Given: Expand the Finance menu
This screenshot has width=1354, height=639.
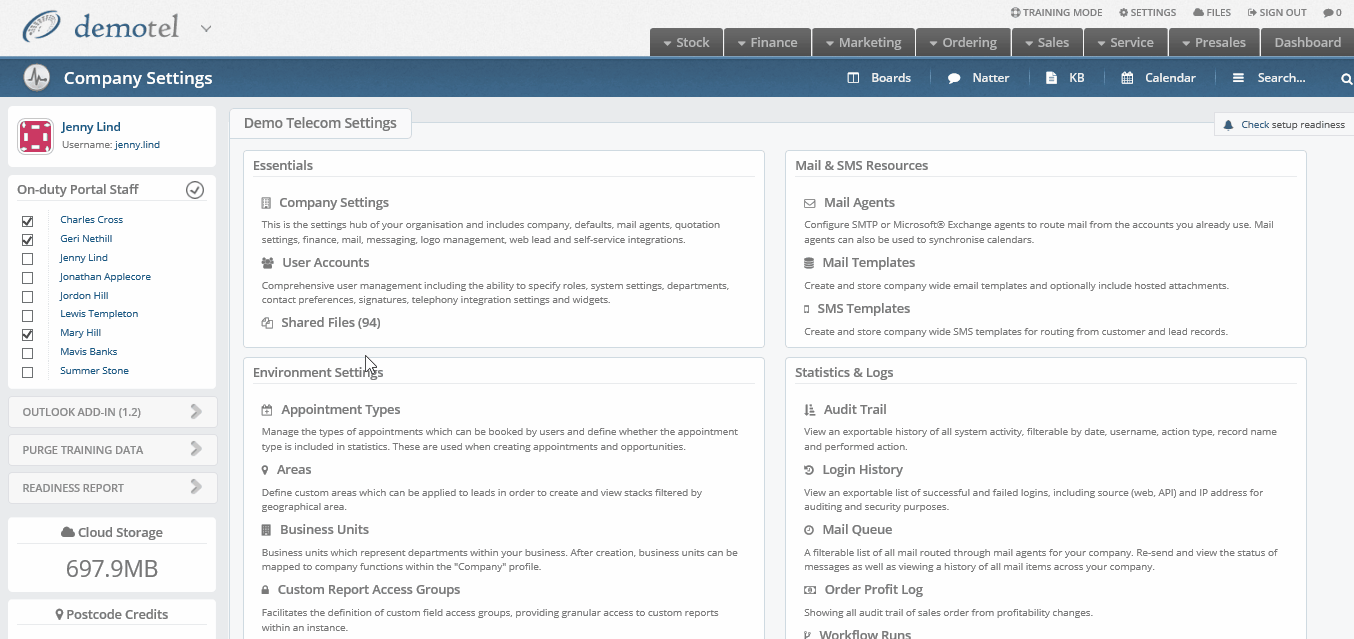Looking at the screenshot, I should (768, 42).
